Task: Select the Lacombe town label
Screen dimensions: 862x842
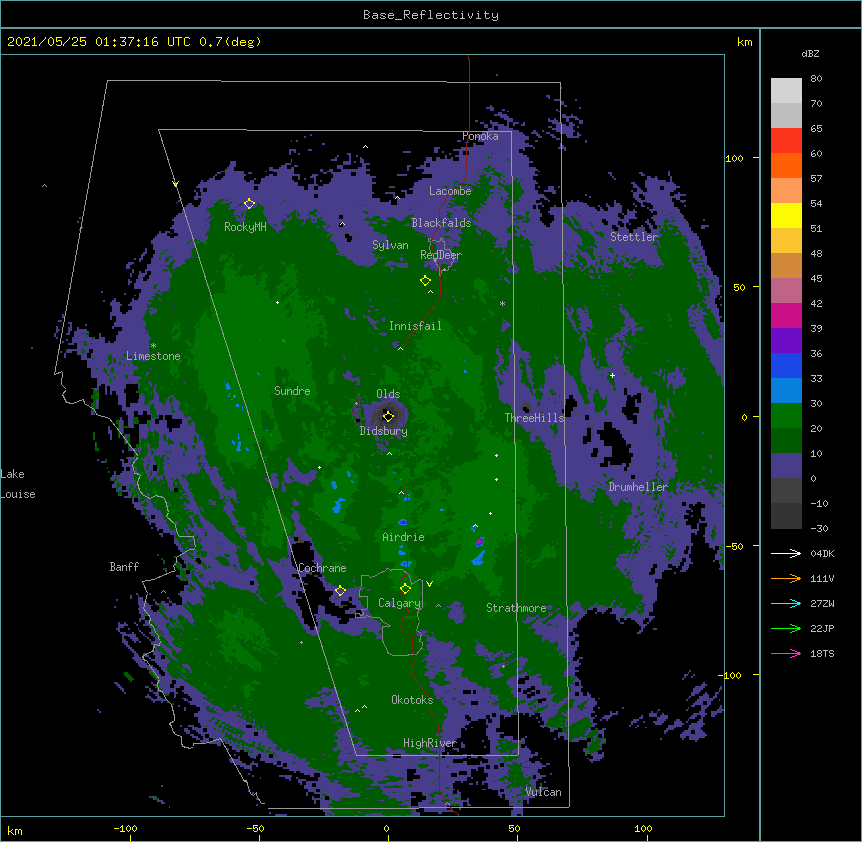Action: pyautogui.click(x=450, y=191)
